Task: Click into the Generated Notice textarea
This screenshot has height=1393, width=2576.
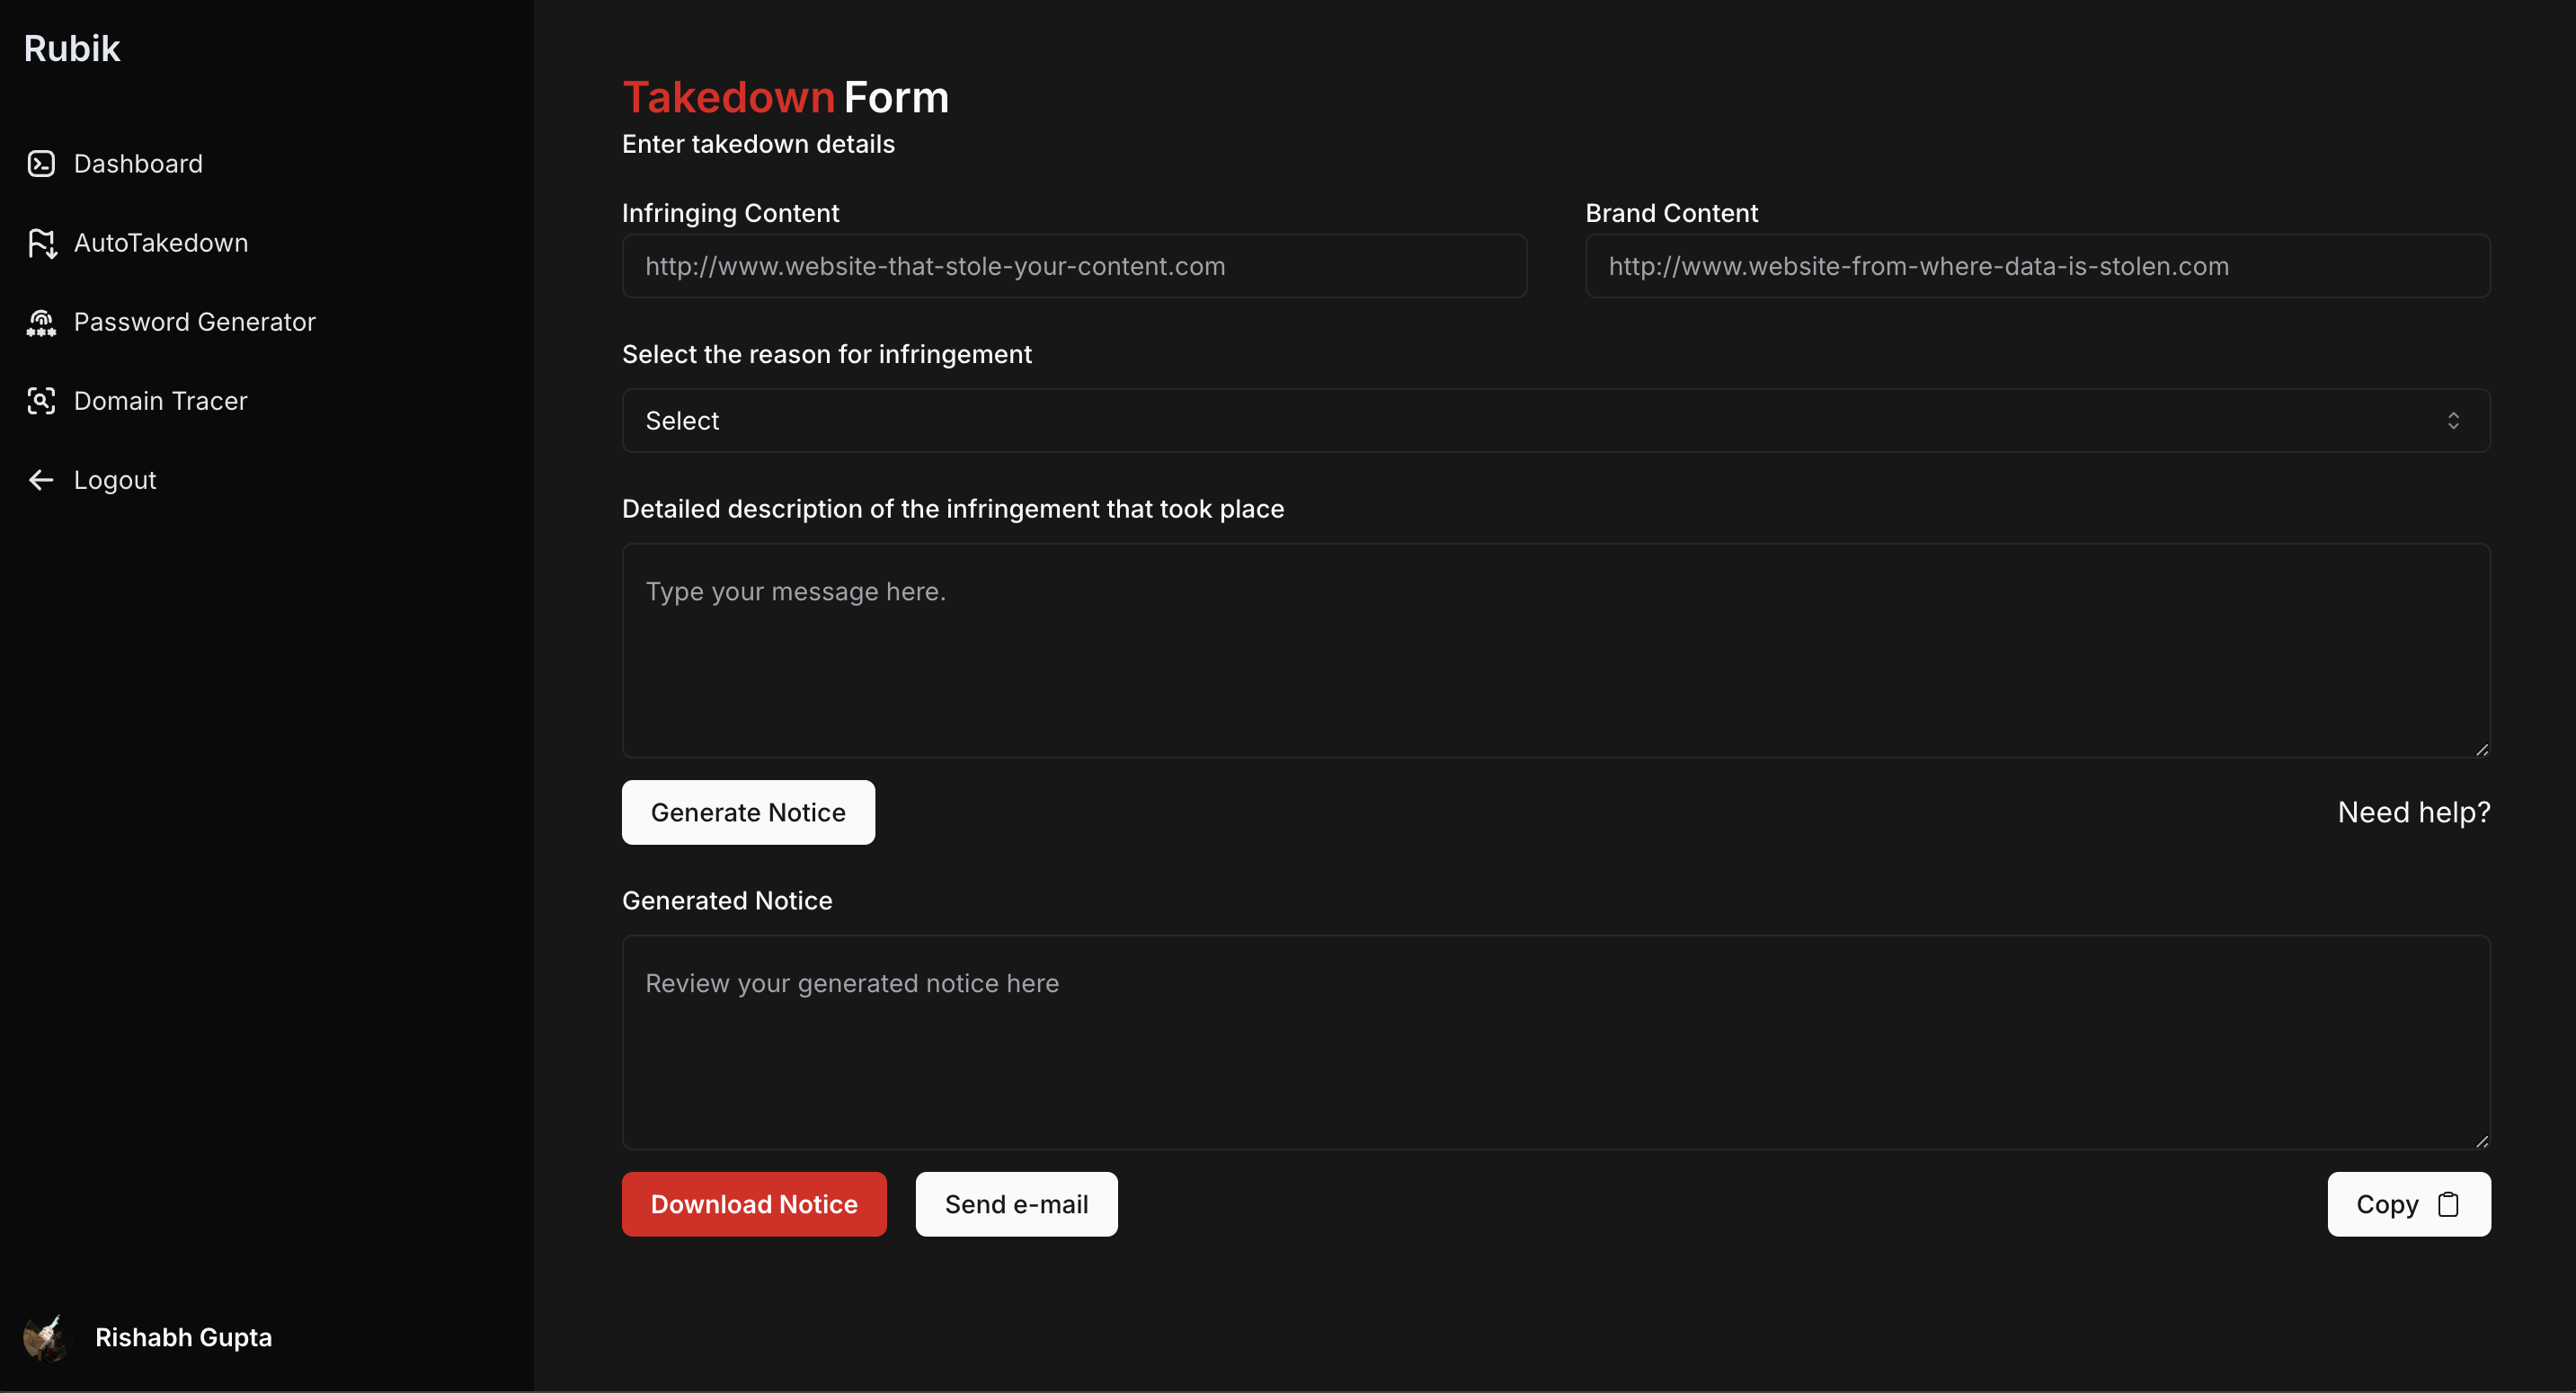Action: click(1556, 1043)
